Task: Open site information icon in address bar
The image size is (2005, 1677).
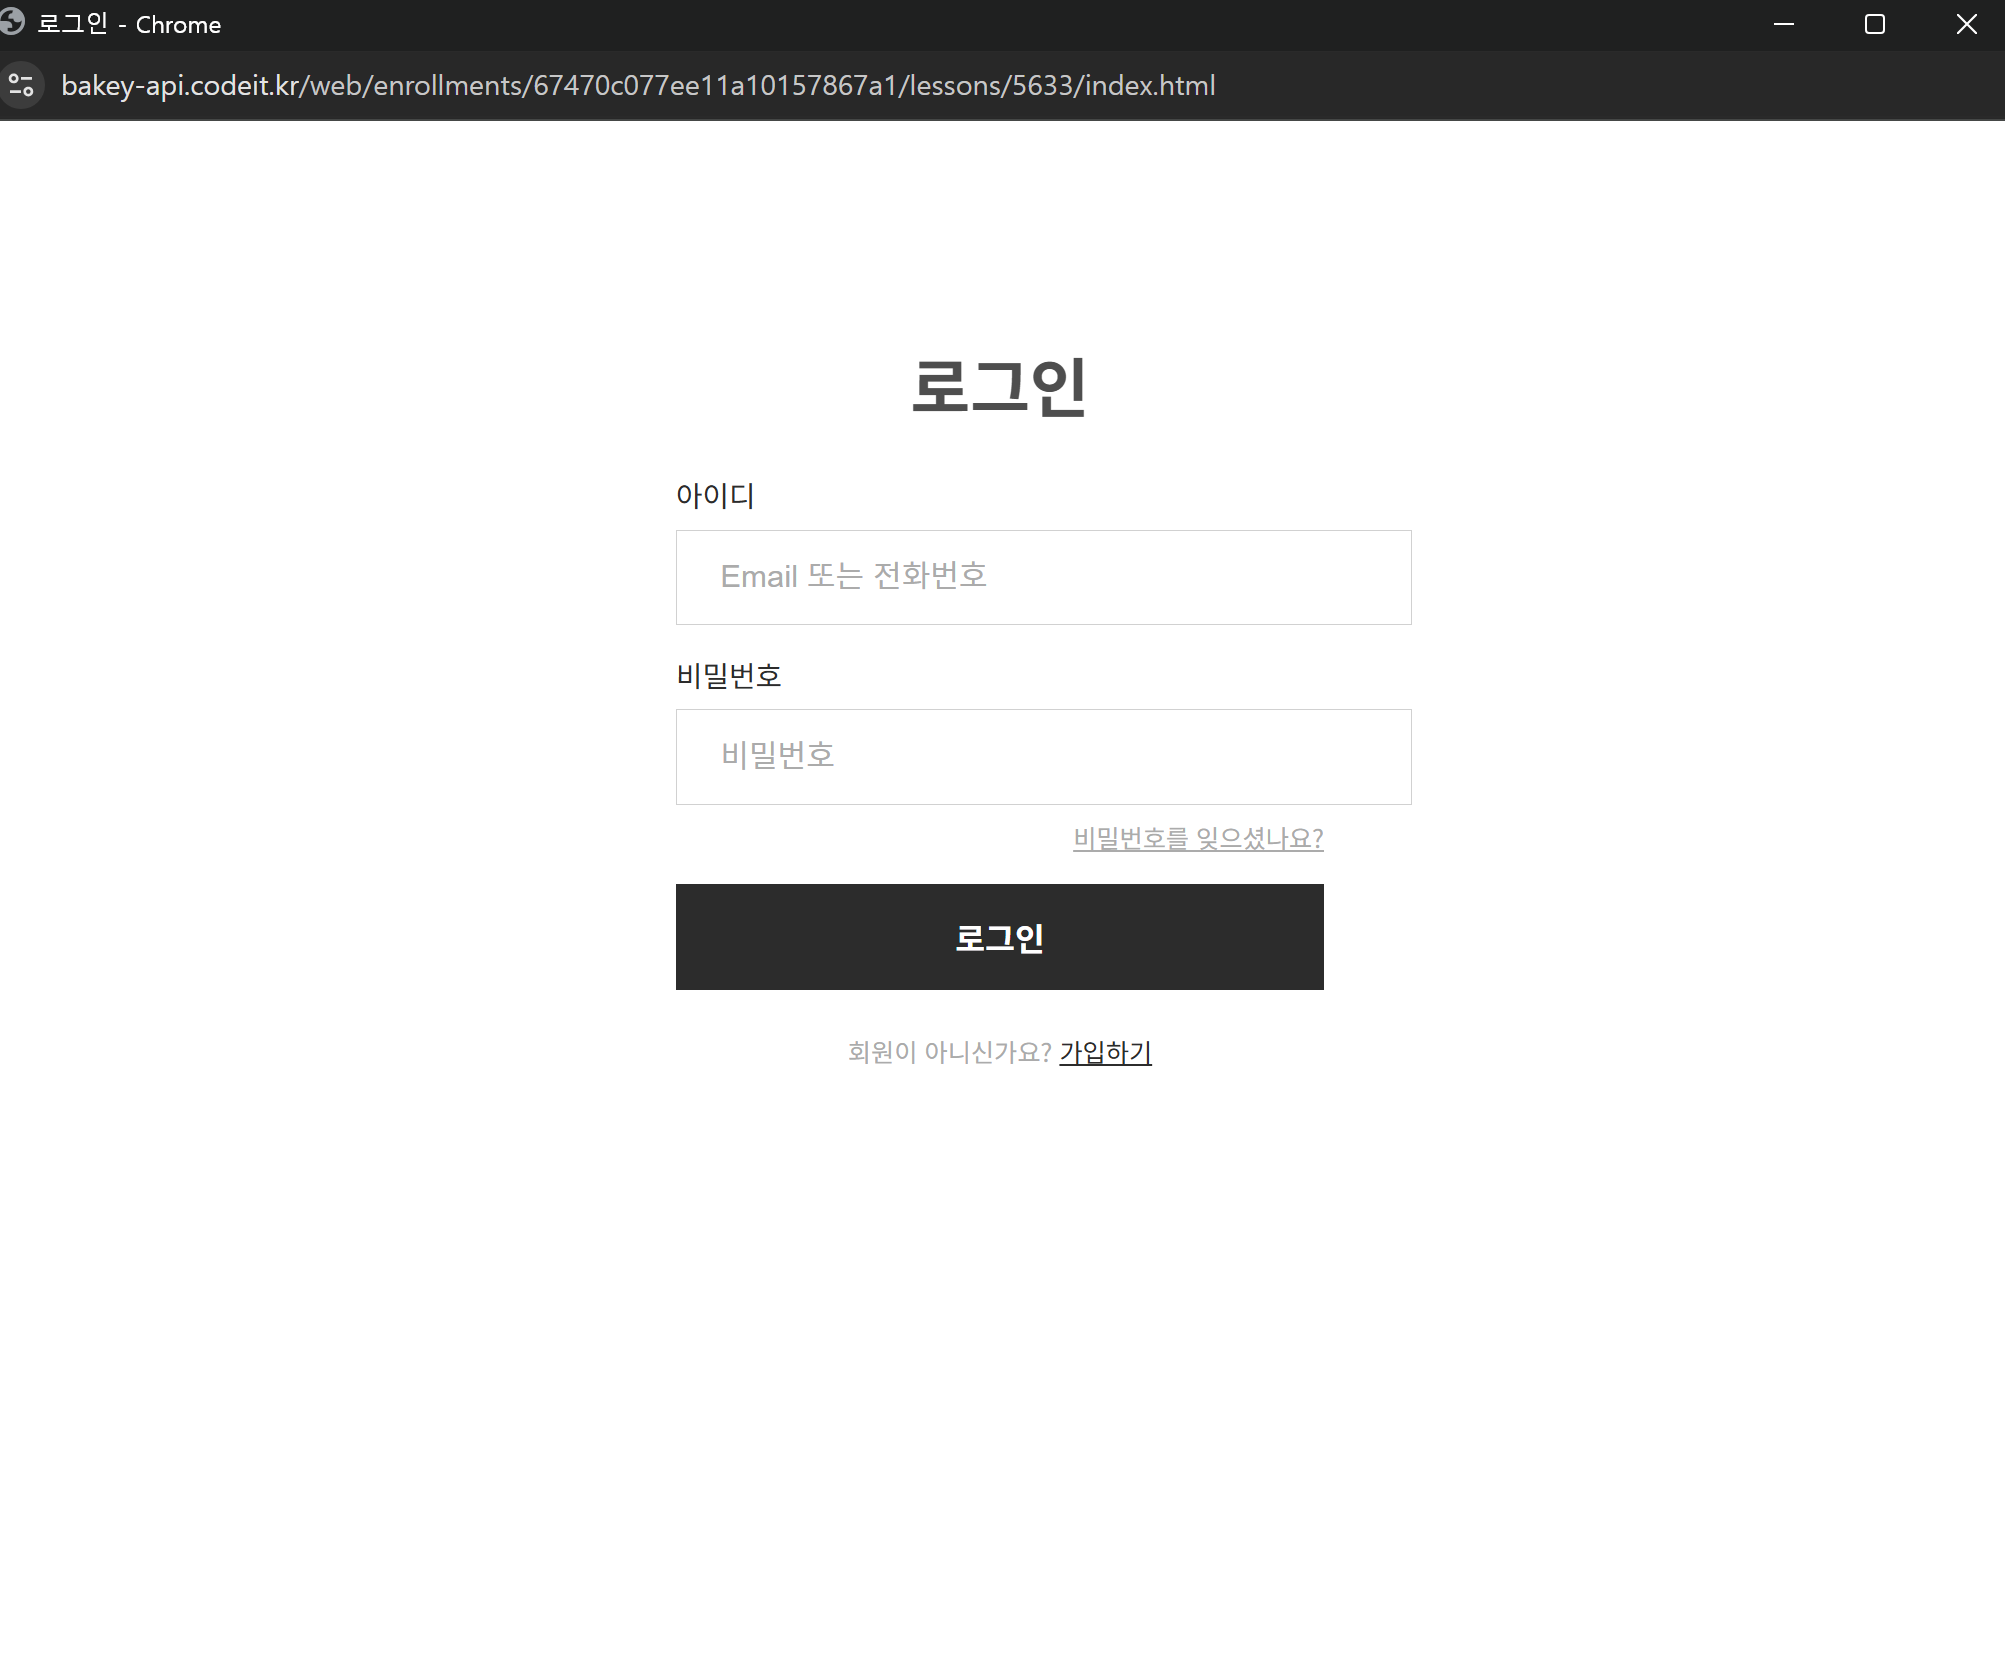Action: tap(21, 85)
